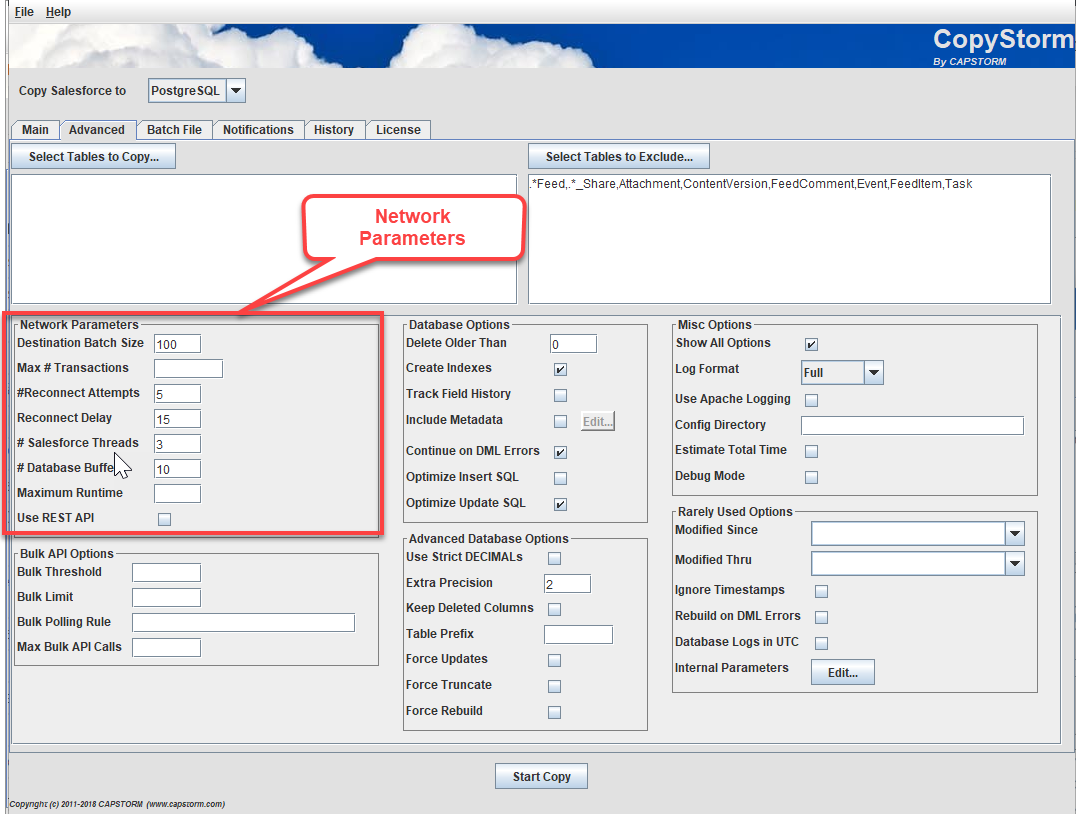Screen dimensions: 1078x814
Task: Open the Help menu
Action: tap(58, 12)
